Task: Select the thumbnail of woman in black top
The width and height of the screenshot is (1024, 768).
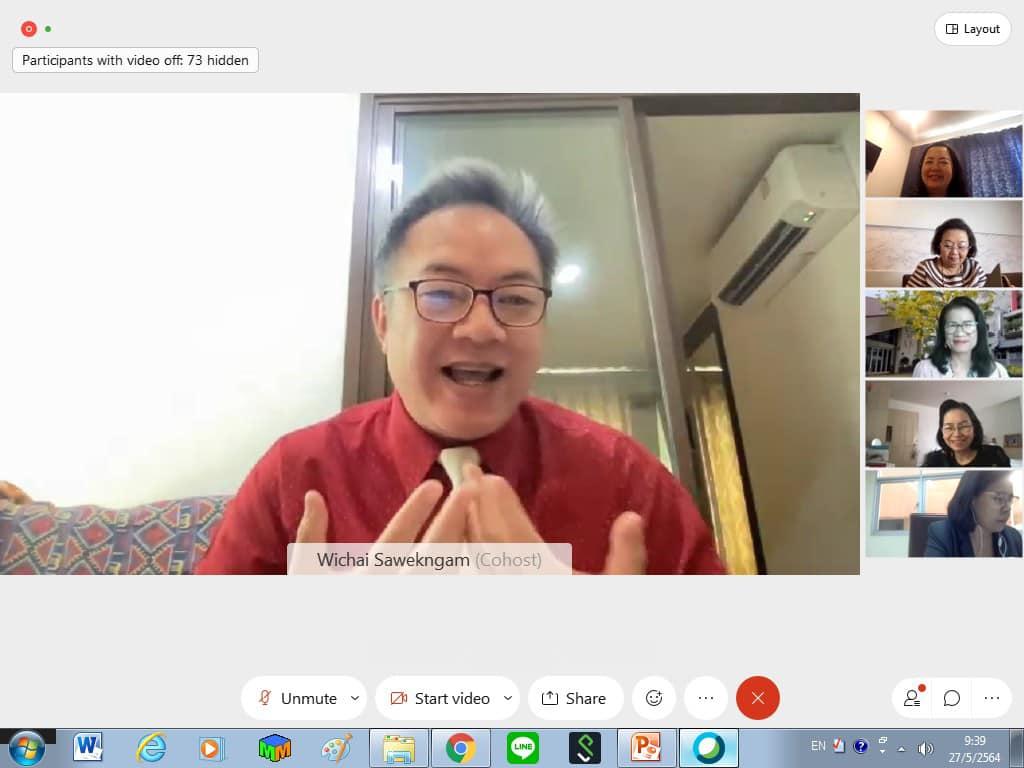Action: pyautogui.click(x=944, y=424)
